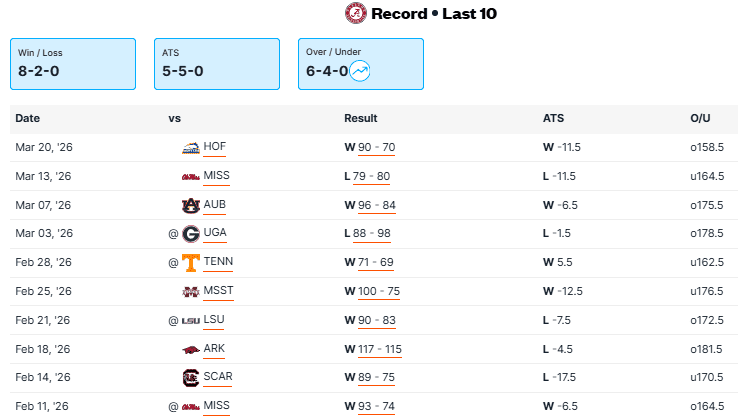Click the Mississippi State team logo
Image resolution: width=738 pixels, height=418 pixels.
[x=190, y=292]
